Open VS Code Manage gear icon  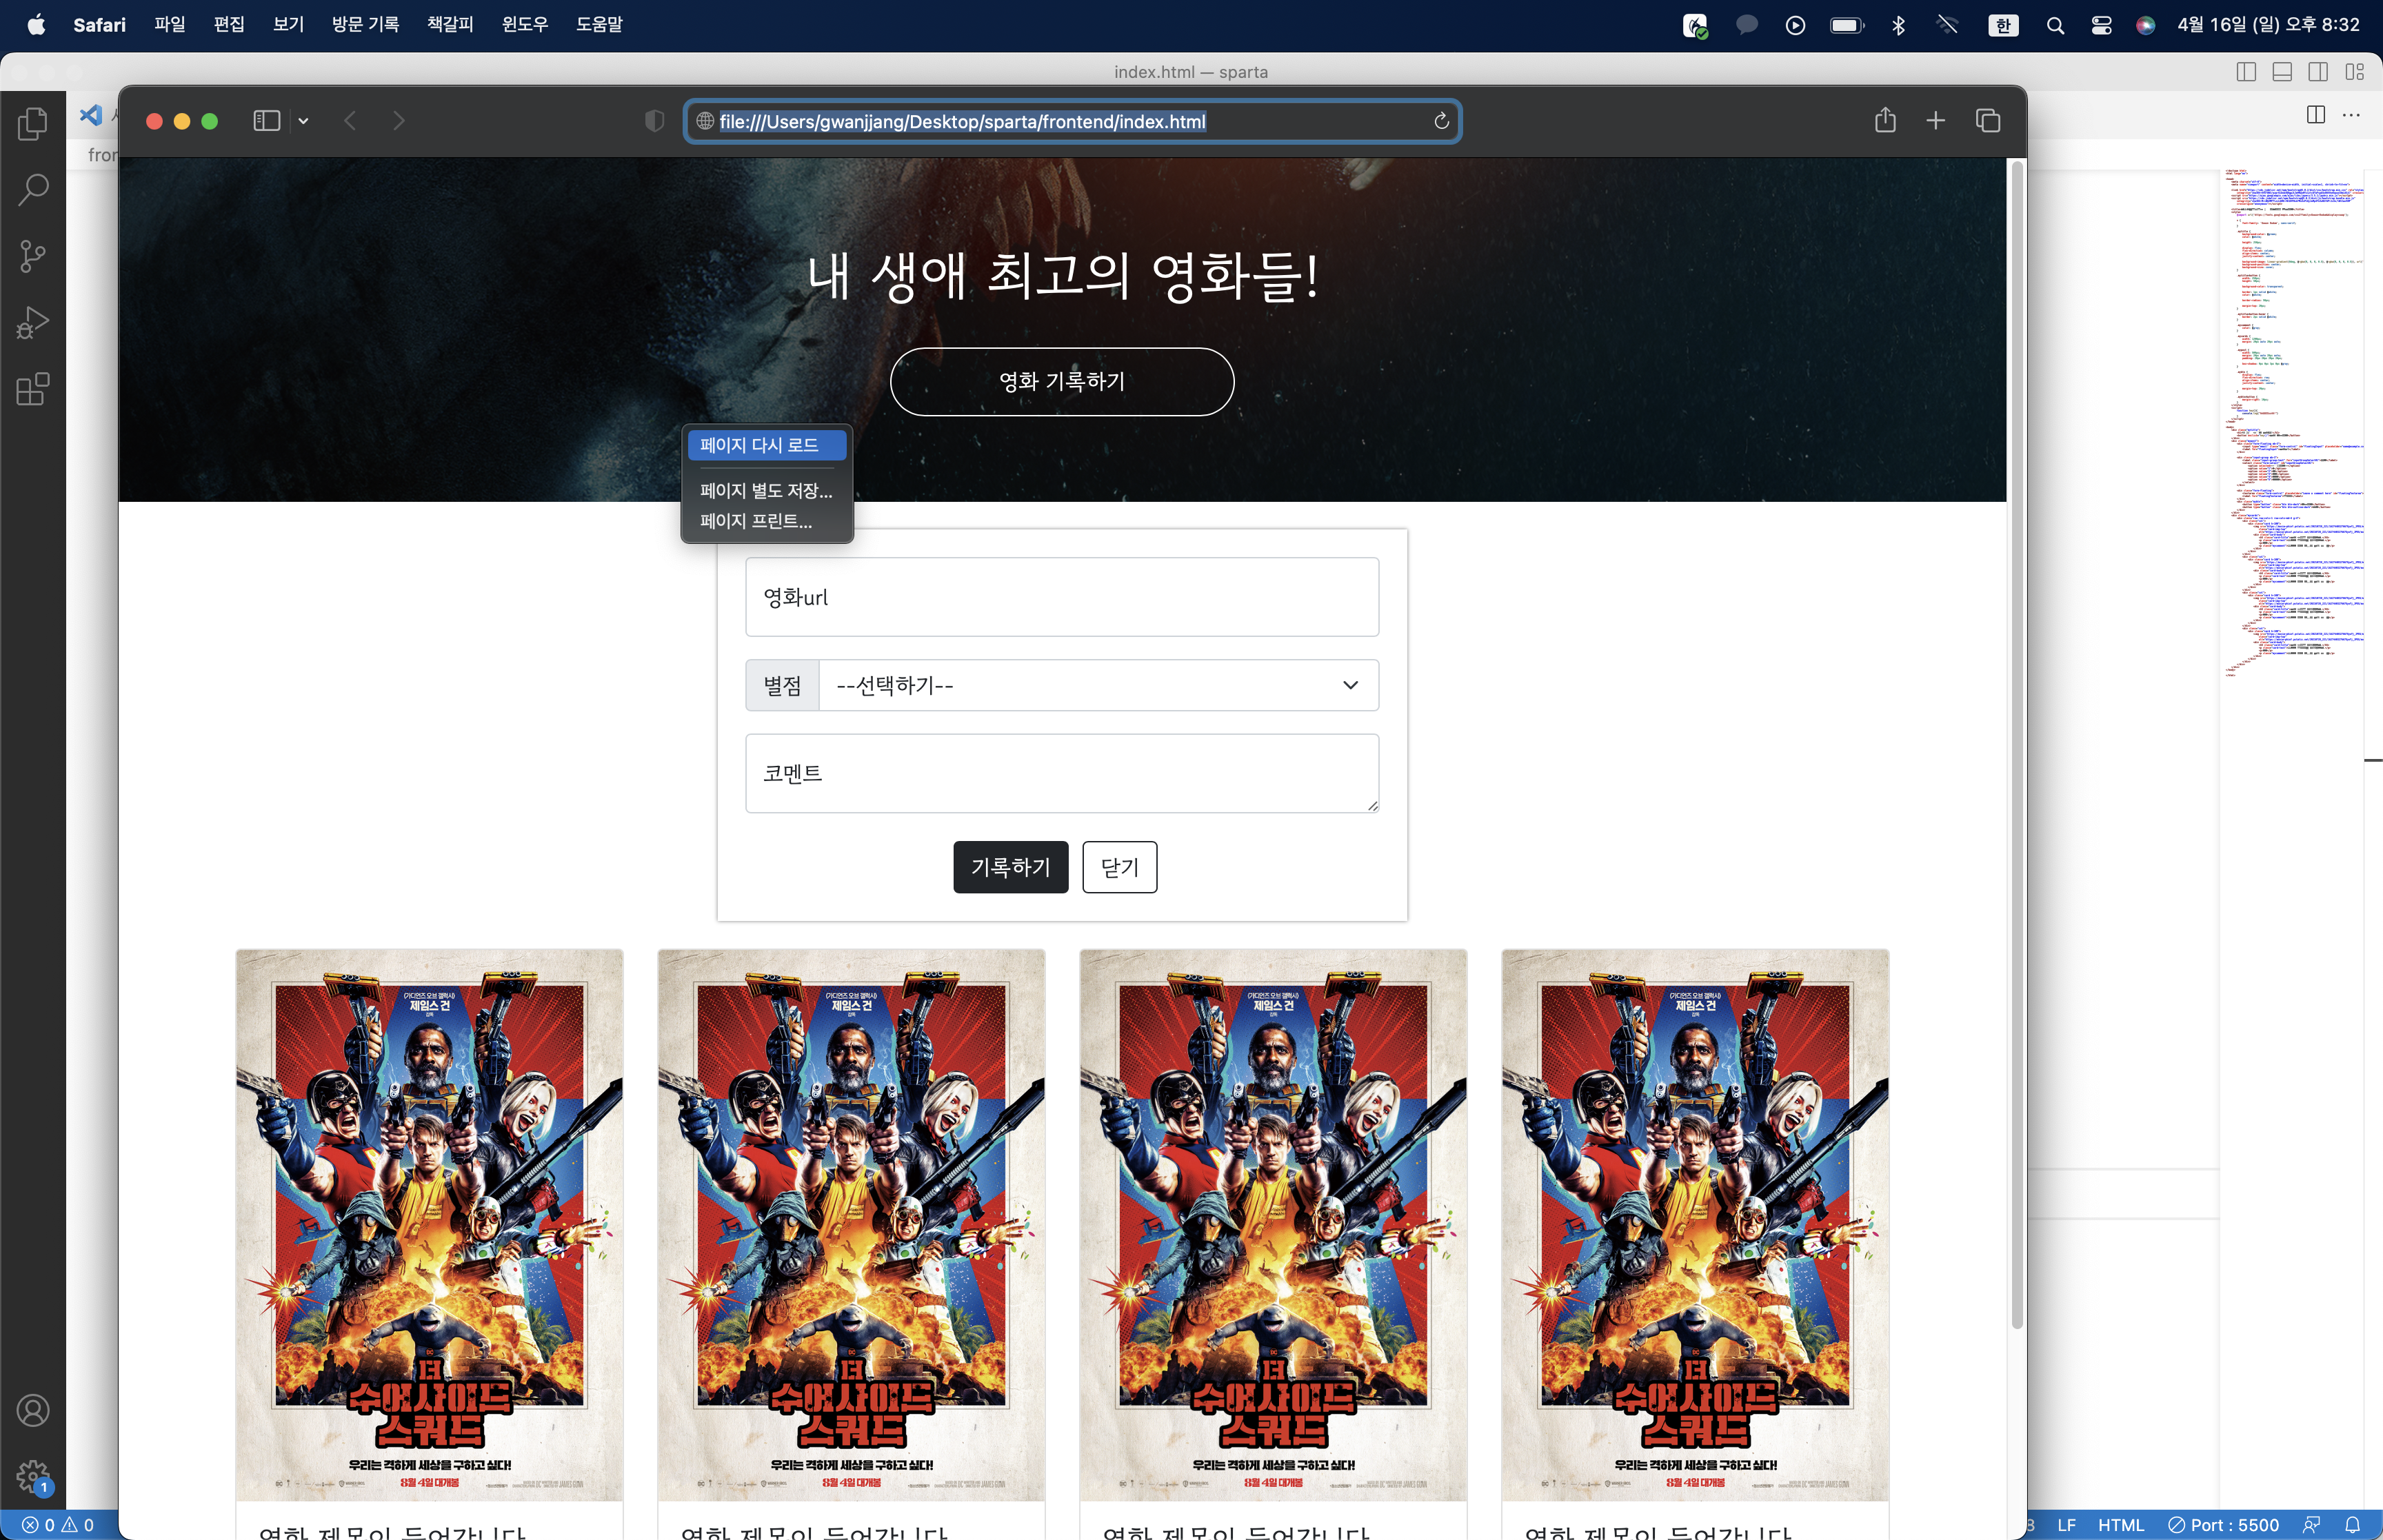[33, 1476]
